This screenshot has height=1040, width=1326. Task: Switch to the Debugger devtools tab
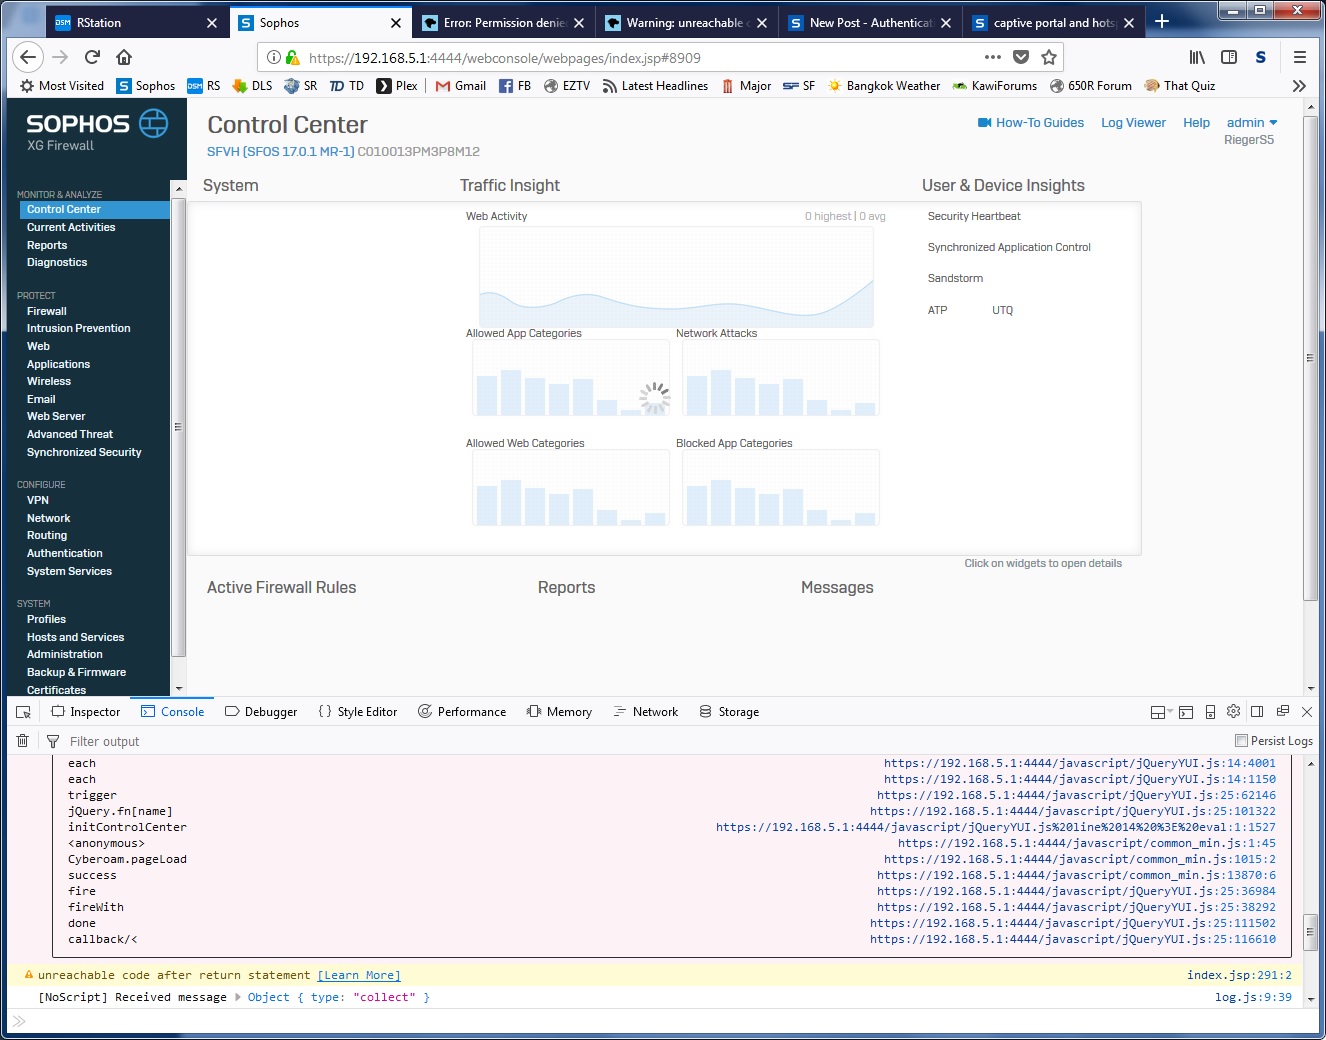point(261,712)
